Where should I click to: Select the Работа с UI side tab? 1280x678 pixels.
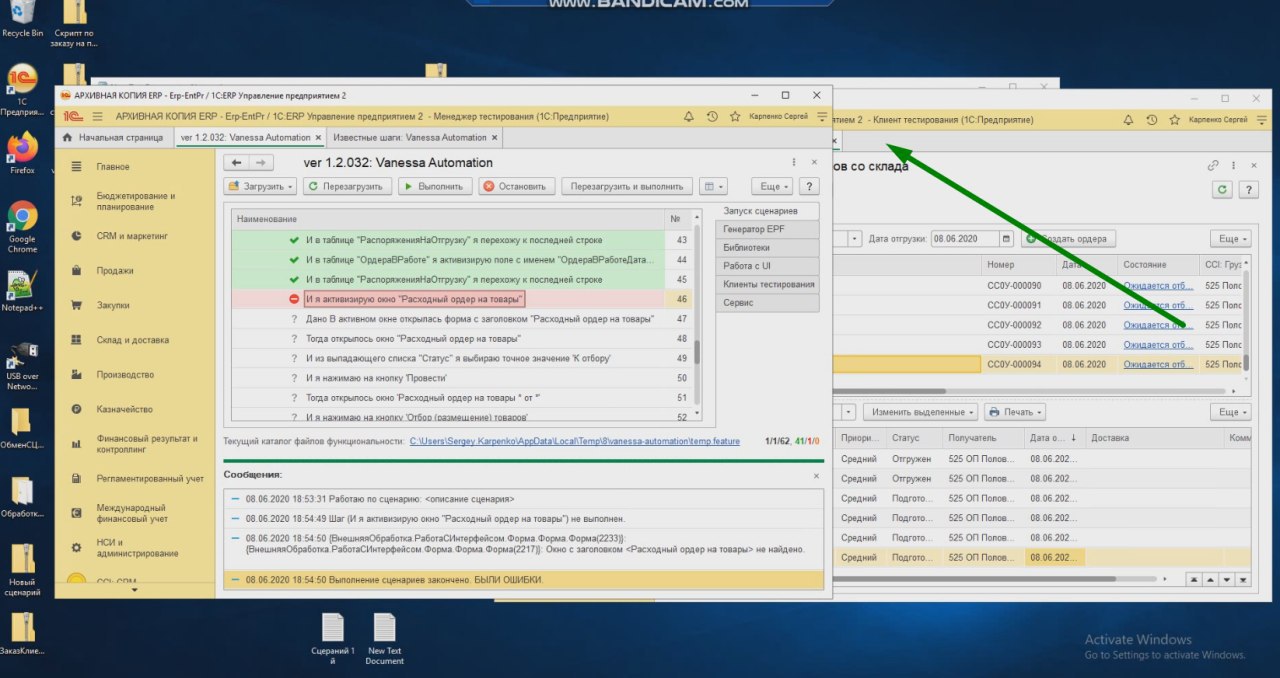click(x=768, y=266)
